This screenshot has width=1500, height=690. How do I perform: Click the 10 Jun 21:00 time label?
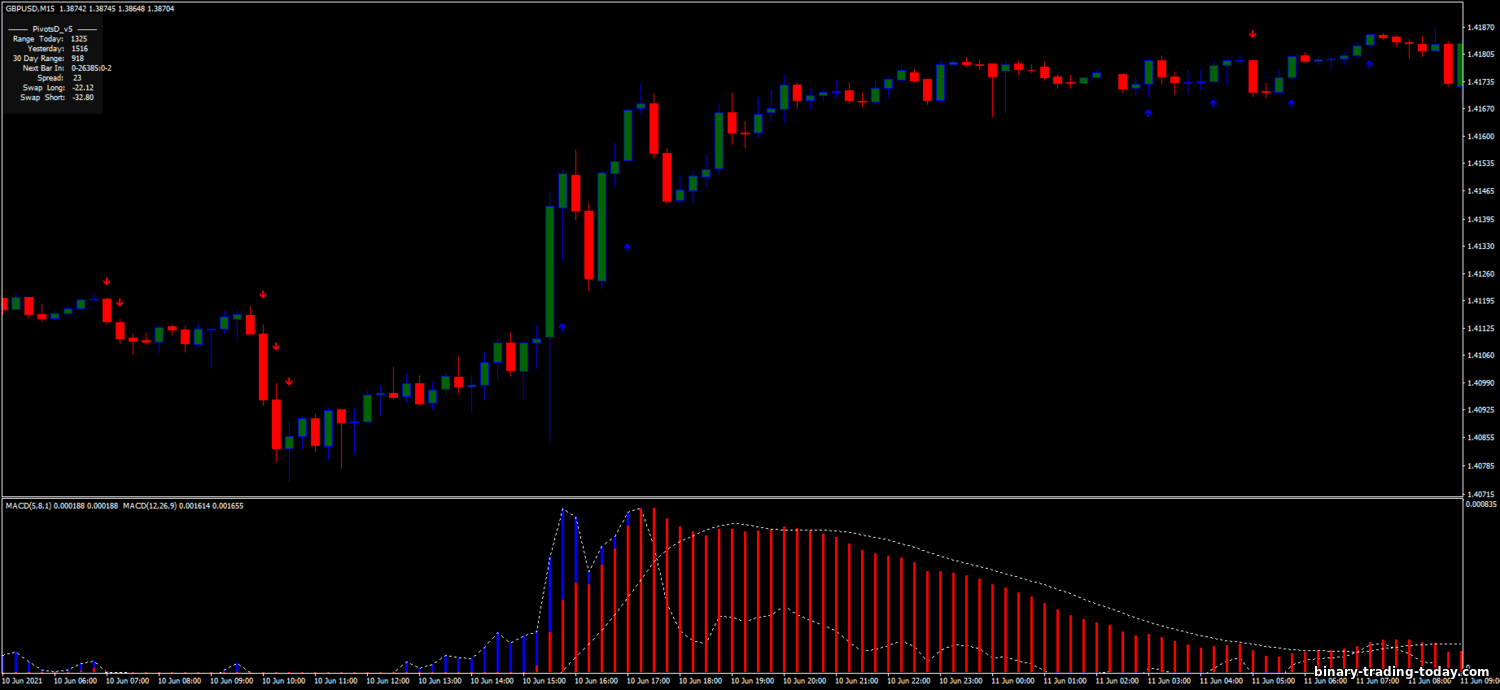pyautogui.click(x=855, y=681)
